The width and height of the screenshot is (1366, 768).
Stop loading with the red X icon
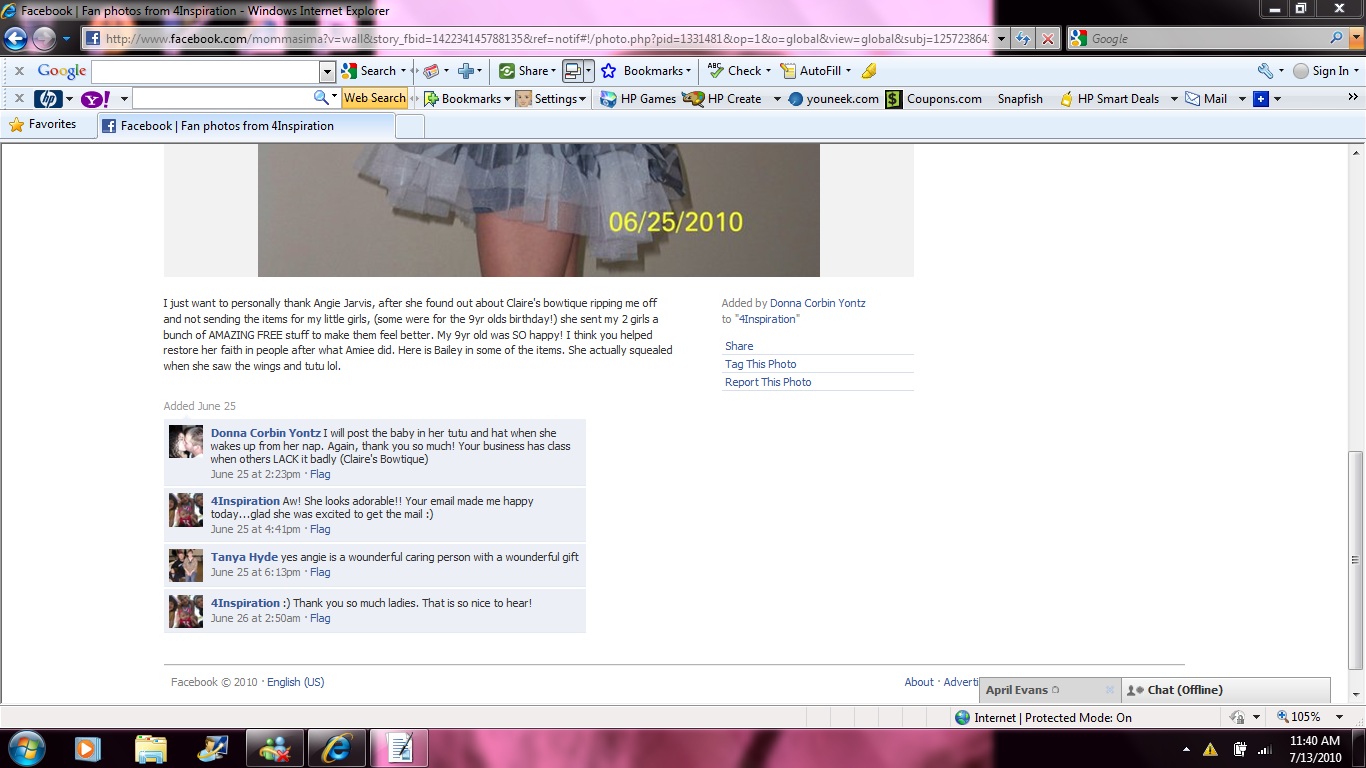pyautogui.click(x=1047, y=39)
